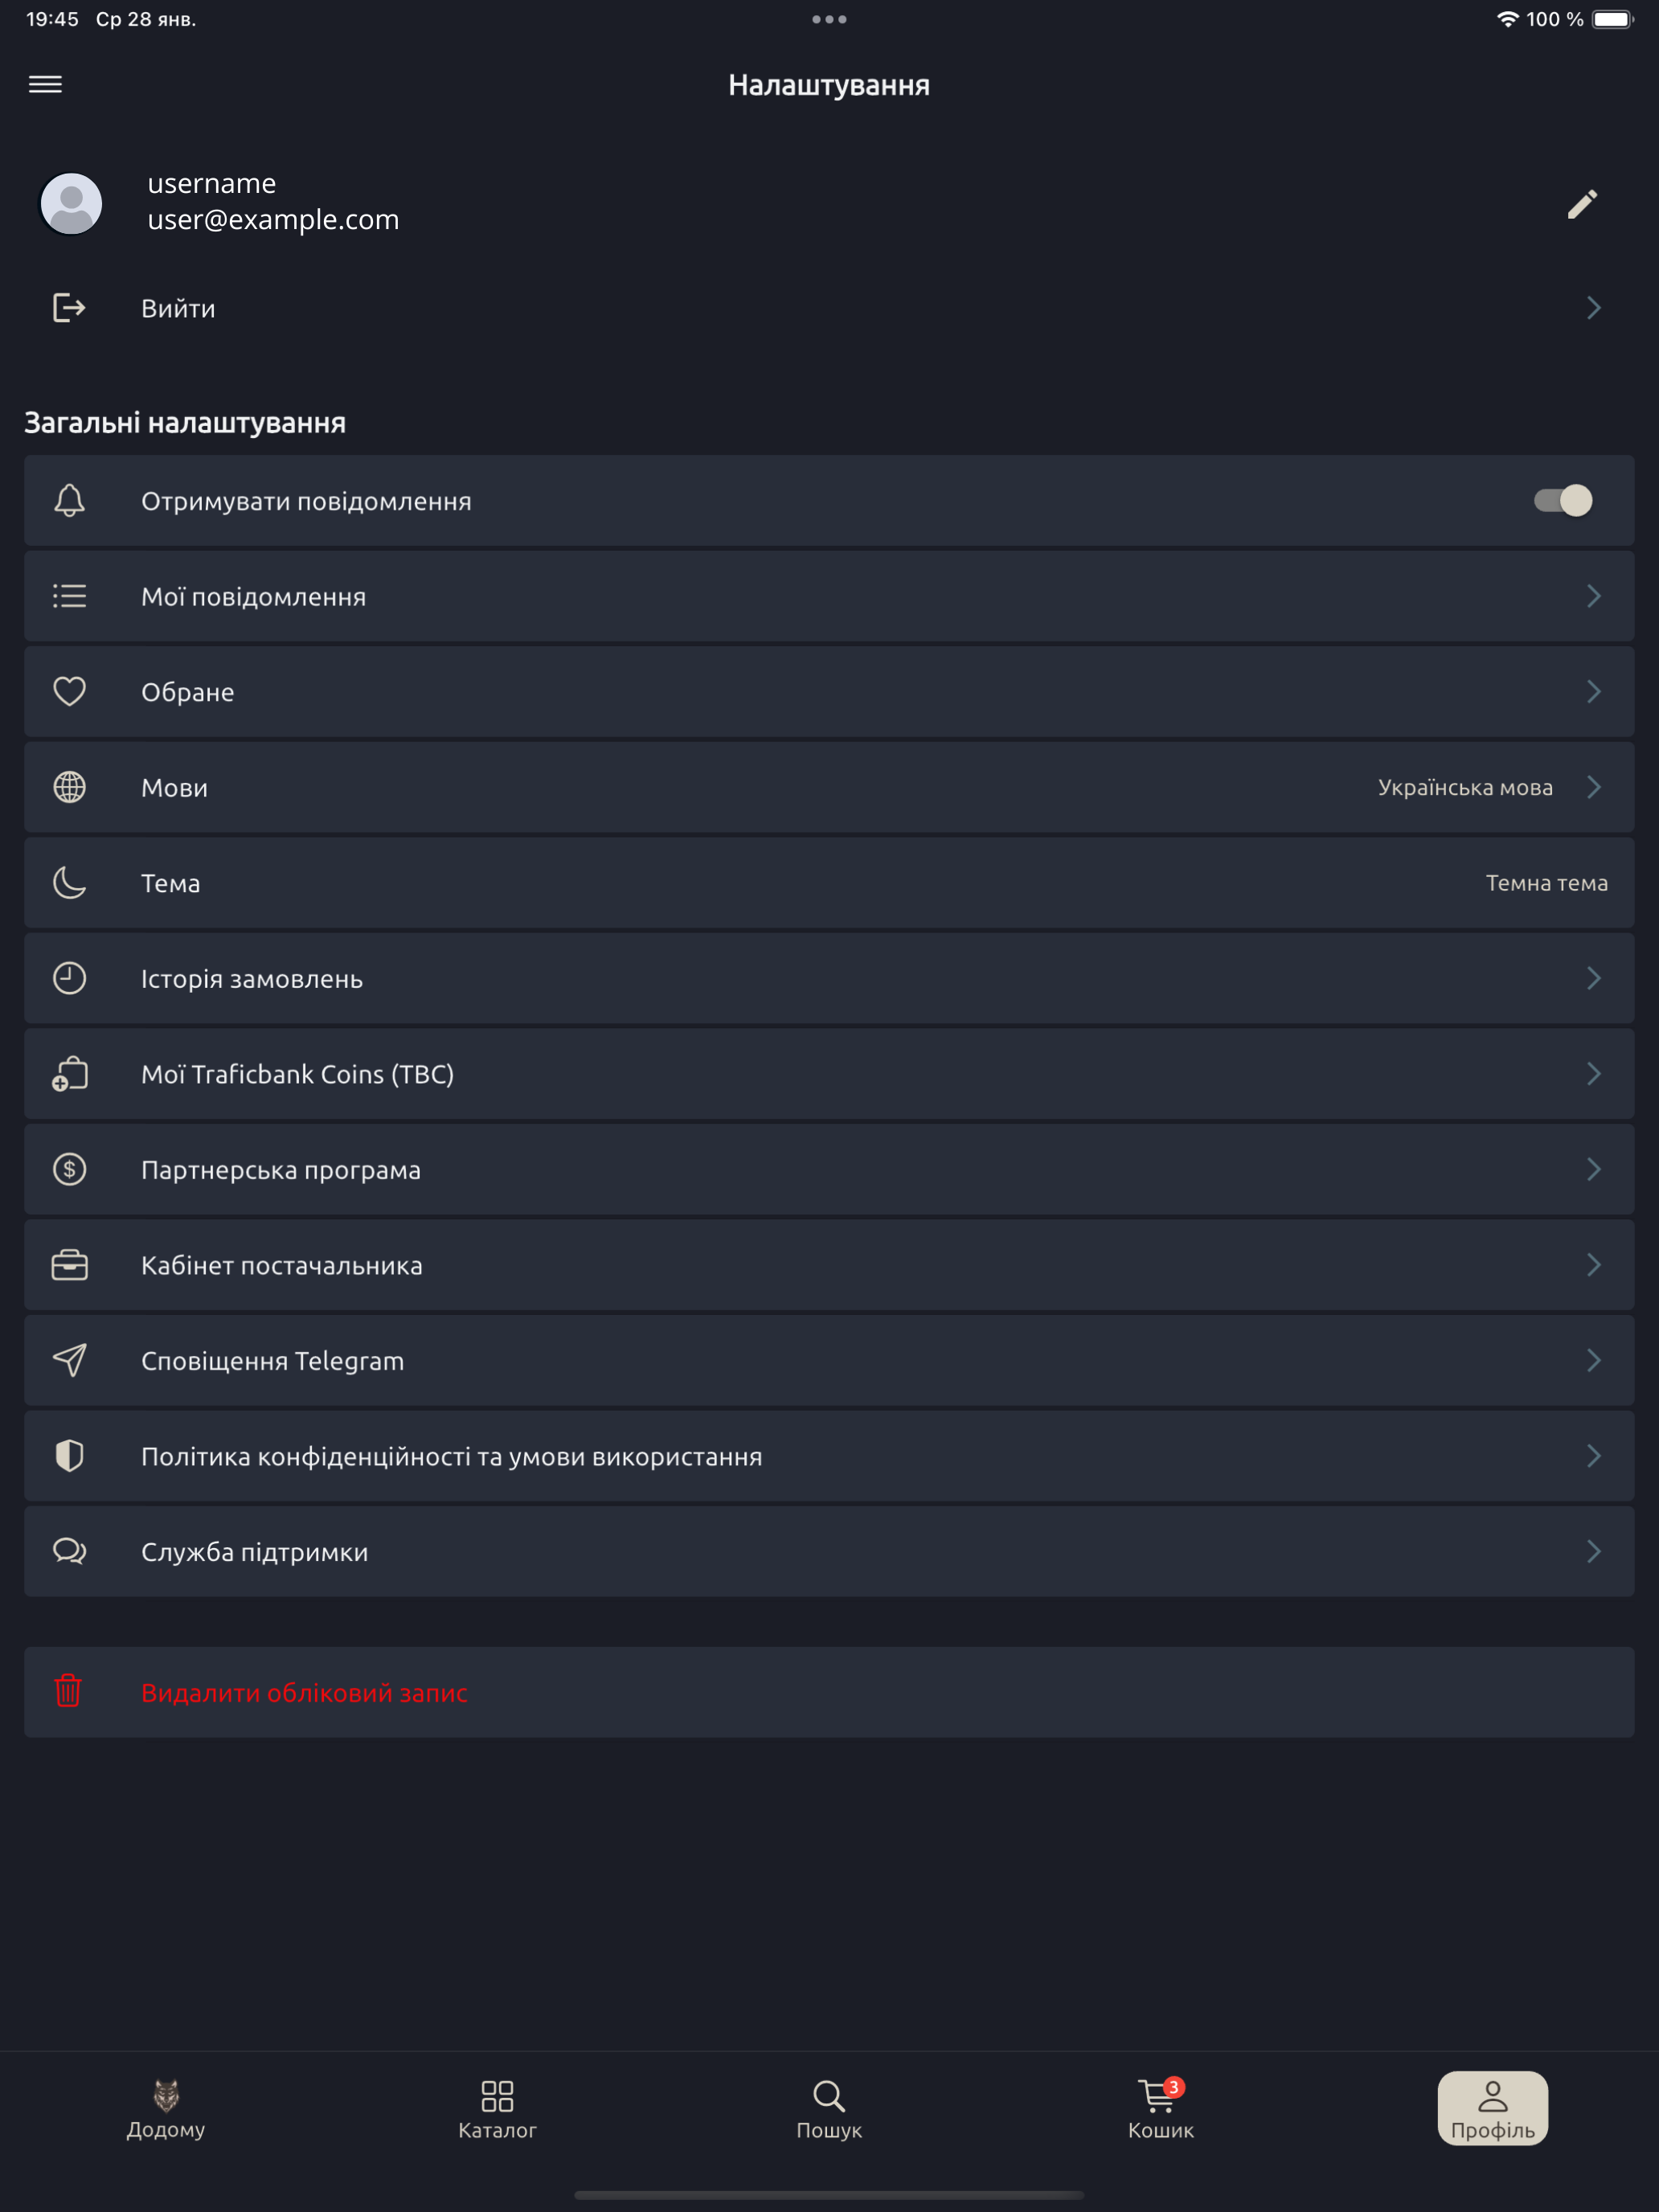Screen dimensions: 1659x2212
Task: Open chevron on Кабінет постачальника row
Action: [1594, 1265]
